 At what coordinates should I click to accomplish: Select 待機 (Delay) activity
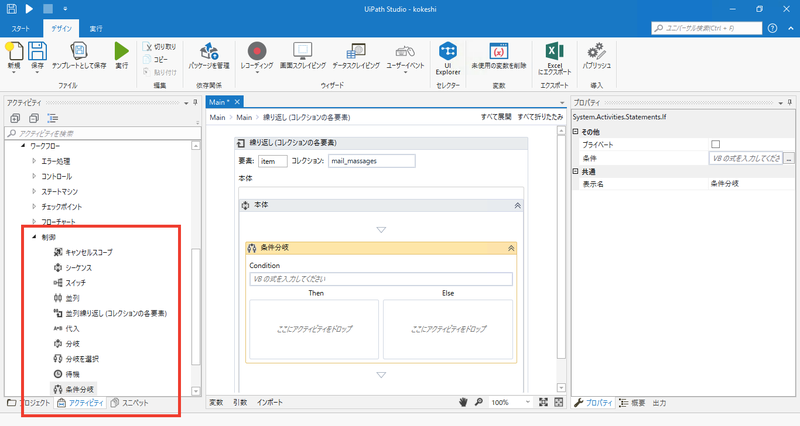(x=66, y=374)
